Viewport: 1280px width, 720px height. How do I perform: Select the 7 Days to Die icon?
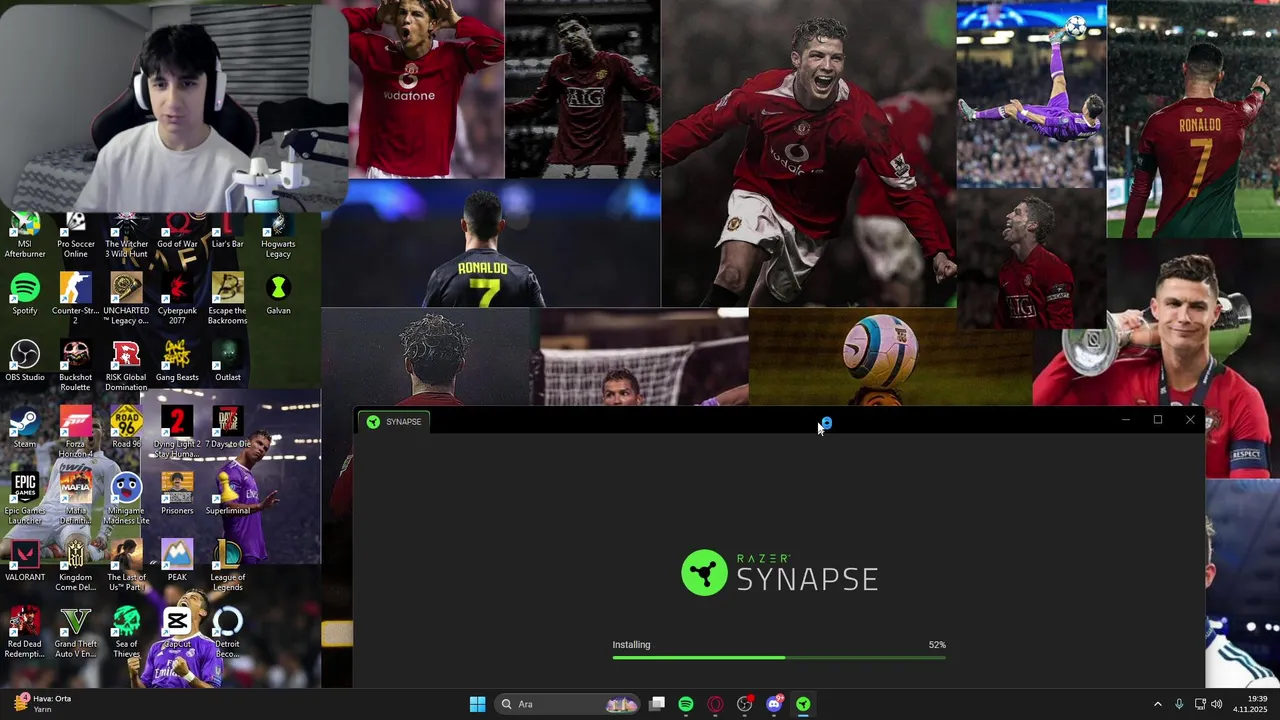tap(227, 428)
